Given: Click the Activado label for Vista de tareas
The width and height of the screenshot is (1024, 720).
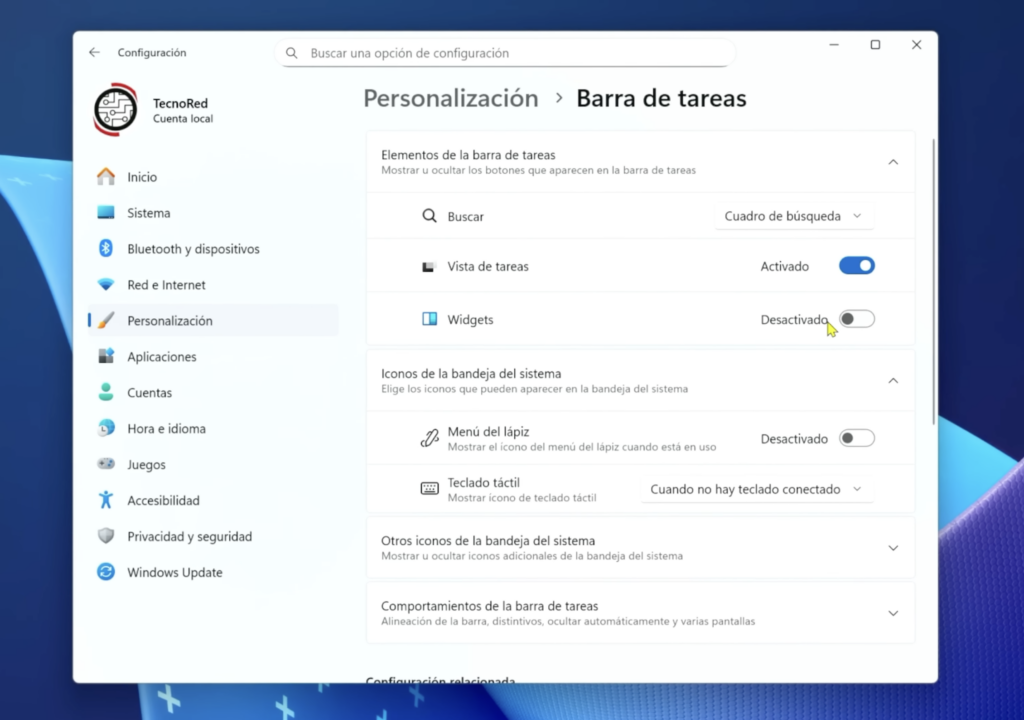Looking at the screenshot, I should pos(784,267).
